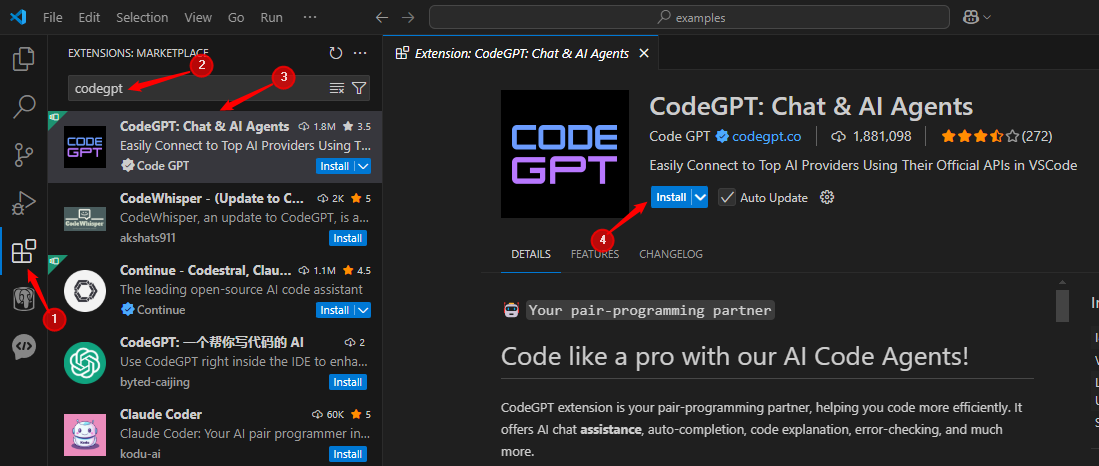Install the Claude Coder extension
This screenshot has width=1099, height=466.
[x=348, y=454]
